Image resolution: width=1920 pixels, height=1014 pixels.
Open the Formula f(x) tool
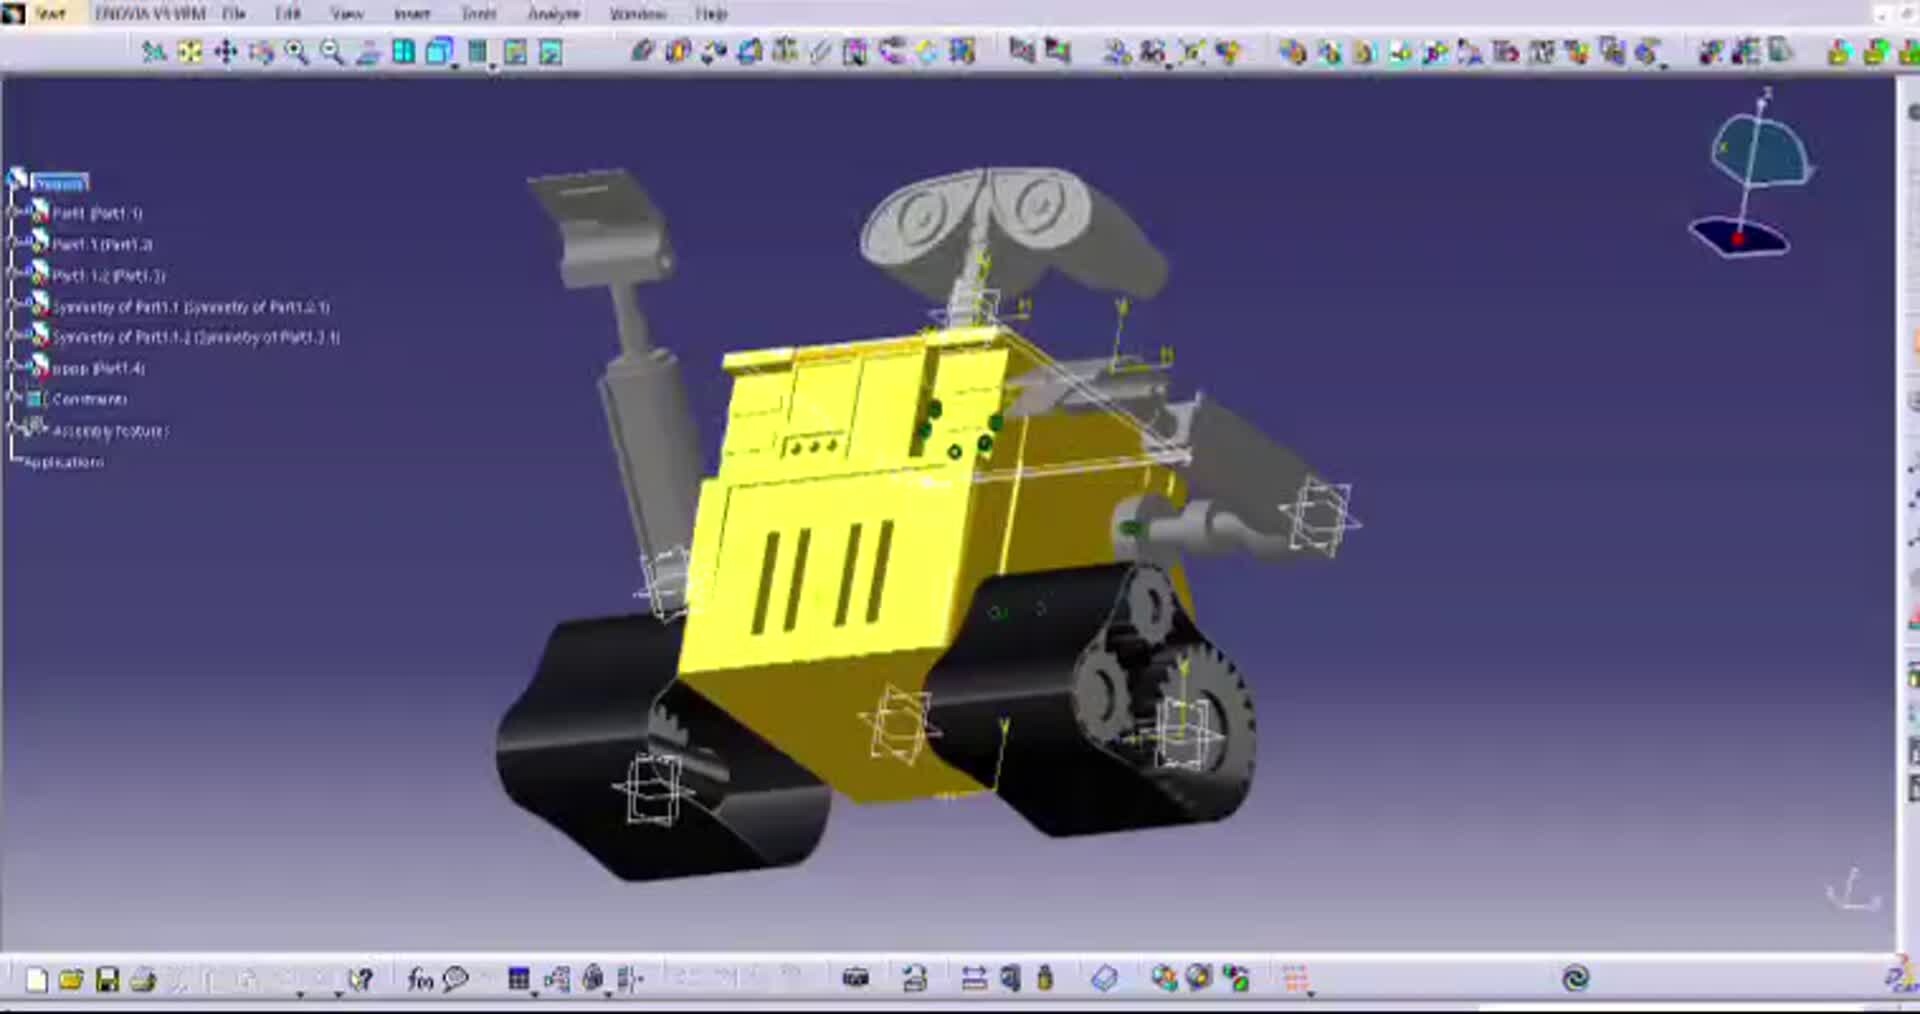(420, 978)
